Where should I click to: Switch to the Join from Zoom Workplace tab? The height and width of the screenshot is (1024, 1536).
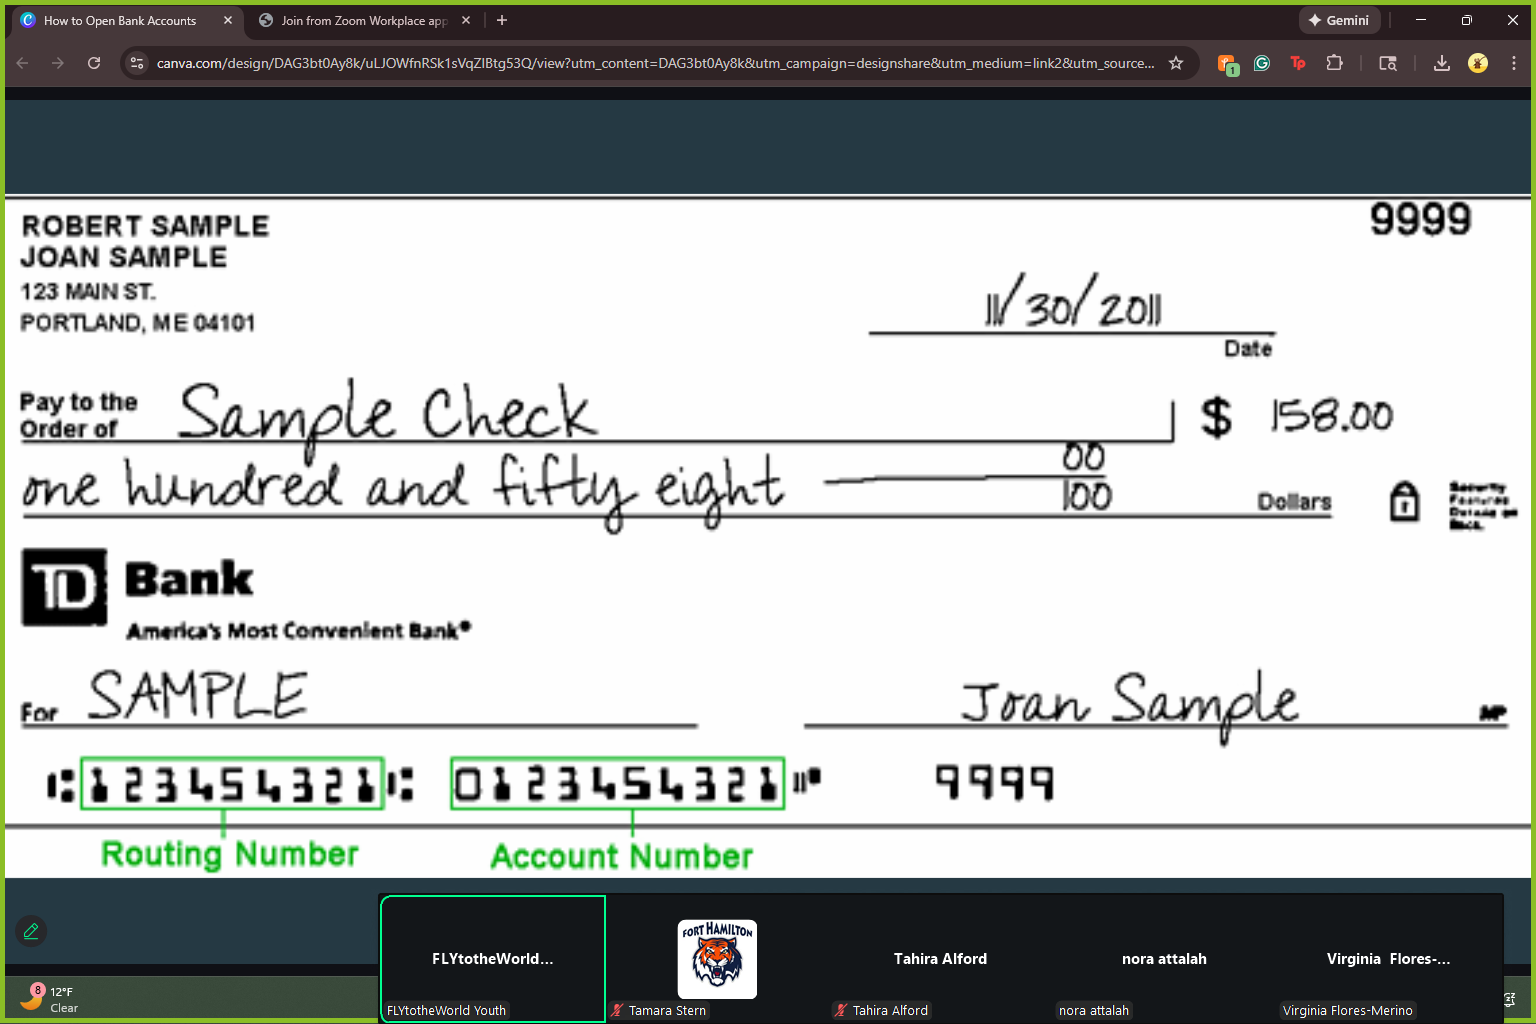coord(364,21)
